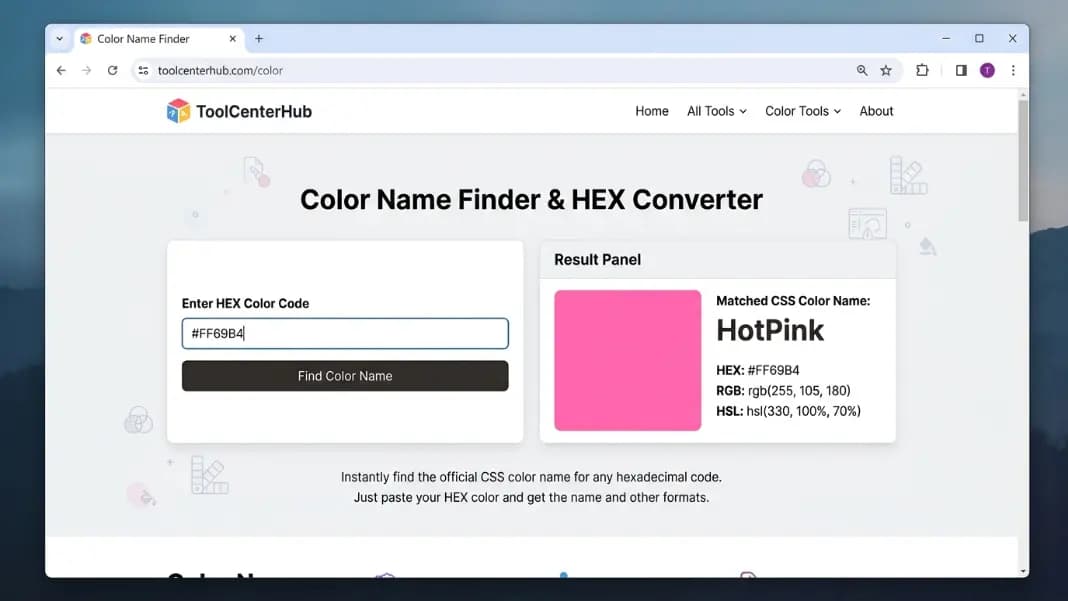Screen dimensions: 1068x601
Task: Click the zoom magnifier icon in address bar
Action: pos(862,70)
